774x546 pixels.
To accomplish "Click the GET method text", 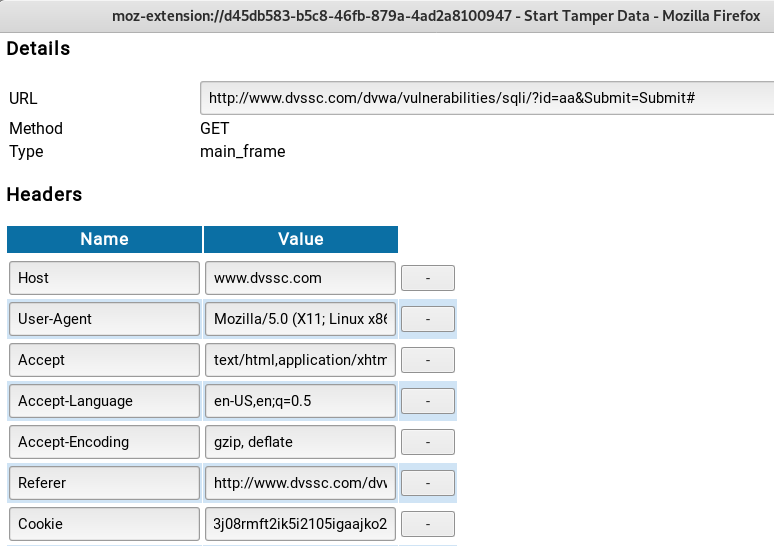I will [x=214, y=128].
